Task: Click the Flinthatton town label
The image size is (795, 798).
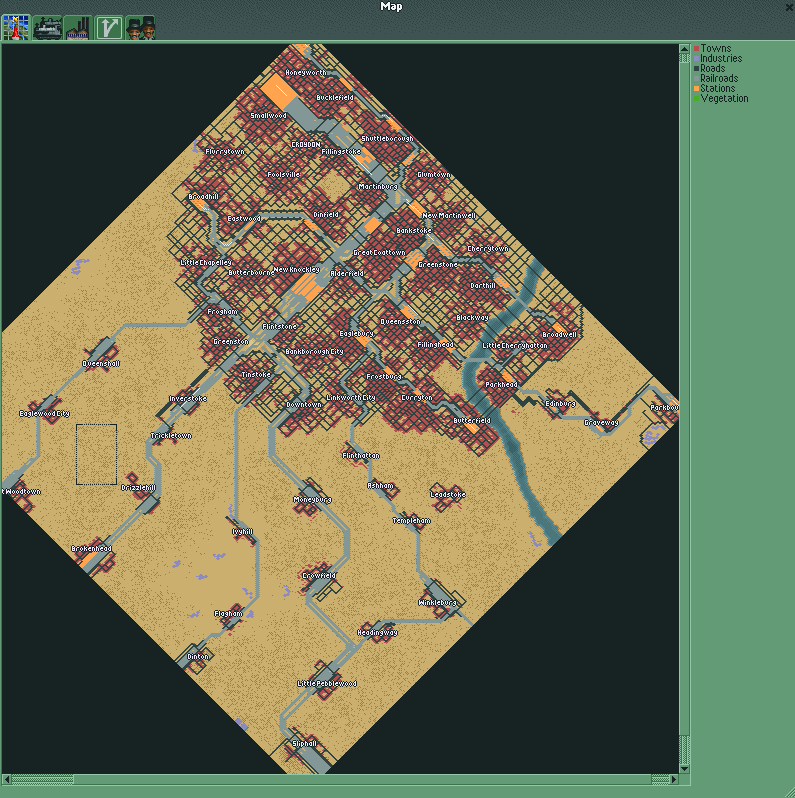Action: pos(361,456)
